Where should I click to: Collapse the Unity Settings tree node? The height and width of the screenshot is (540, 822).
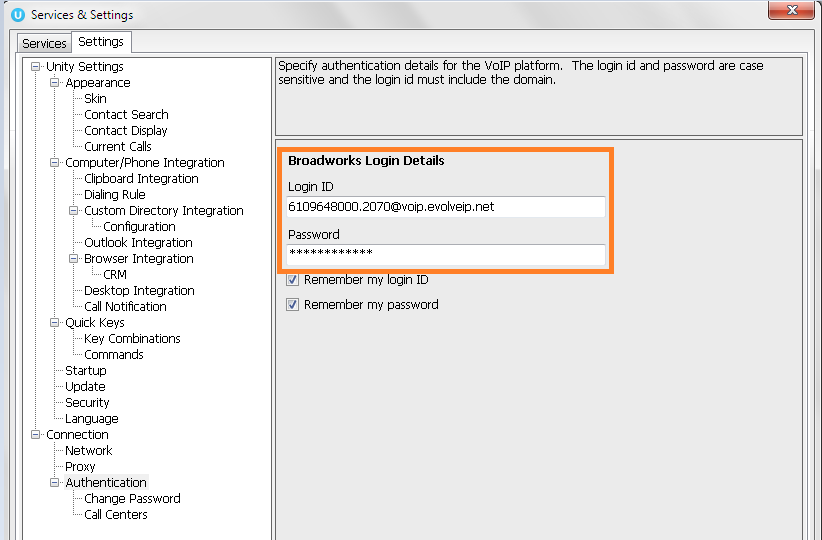pyautogui.click(x=36, y=67)
